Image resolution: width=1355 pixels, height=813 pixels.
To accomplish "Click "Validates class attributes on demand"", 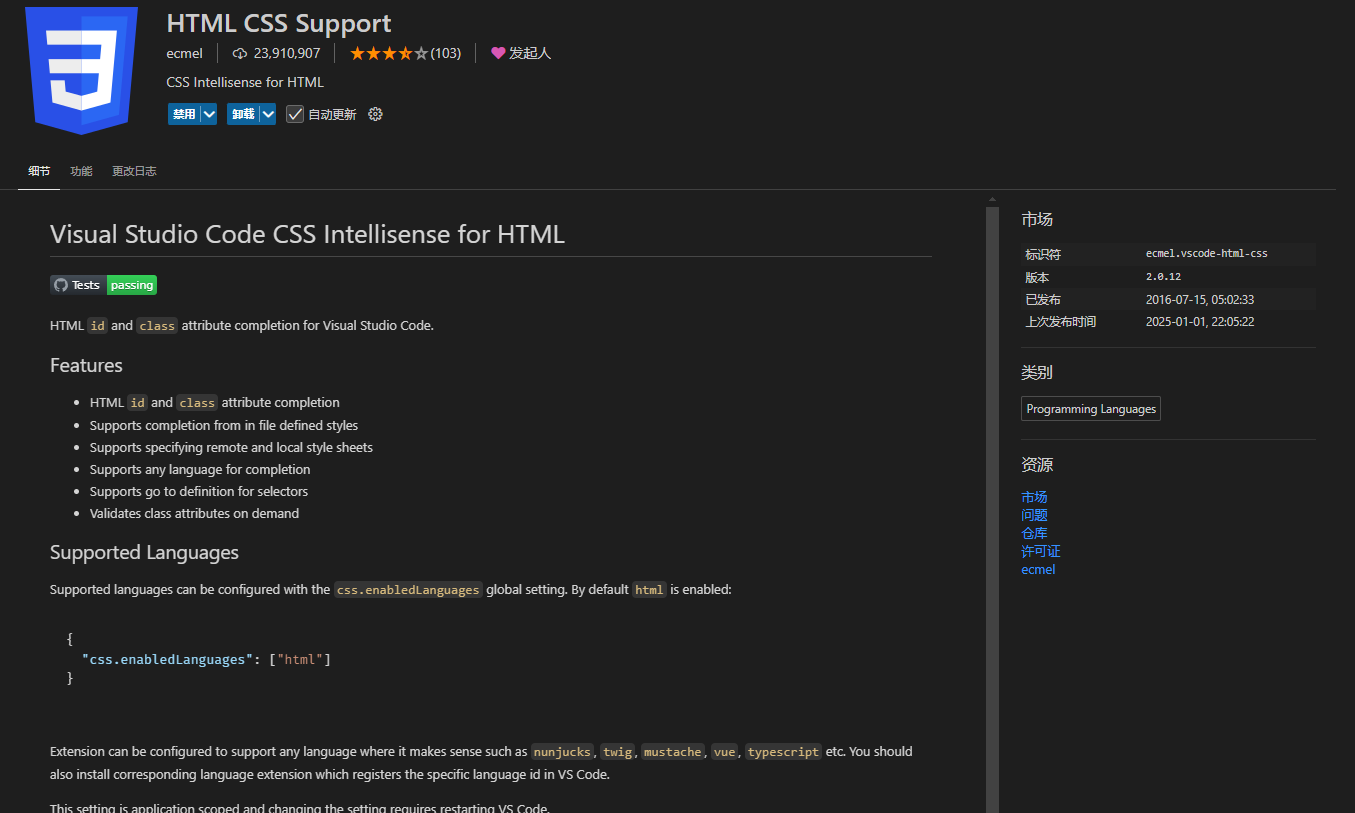I will (x=194, y=513).
